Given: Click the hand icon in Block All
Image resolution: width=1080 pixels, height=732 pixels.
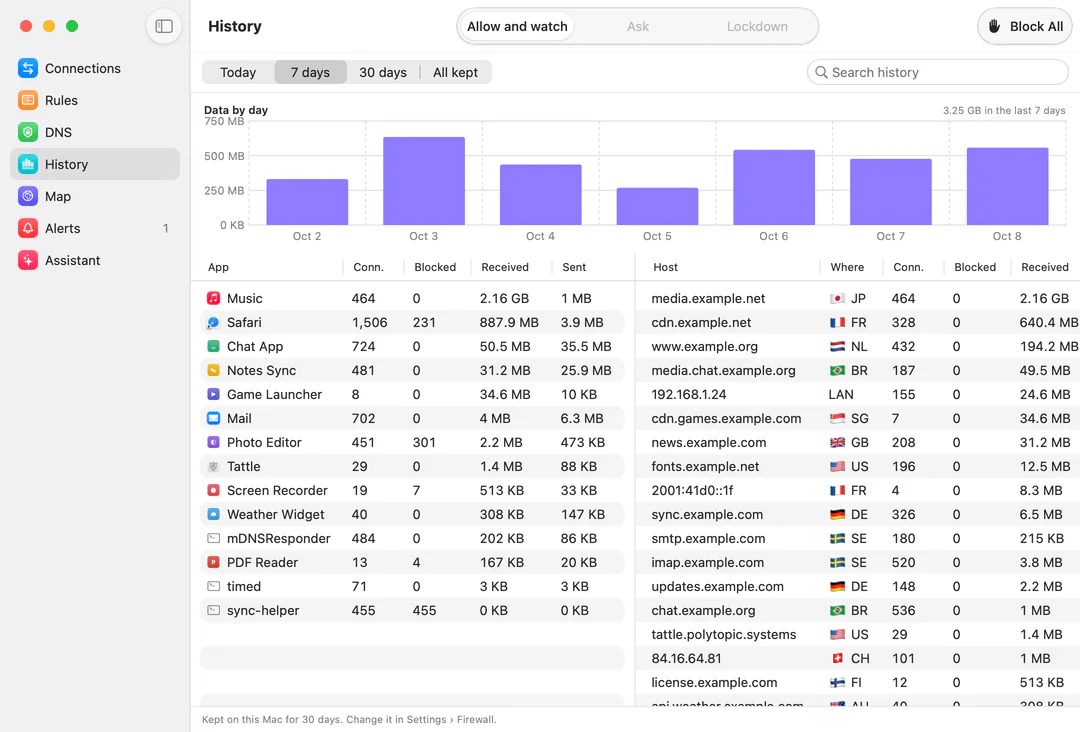Looking at the screenshot, I should [x=994, y=26].
